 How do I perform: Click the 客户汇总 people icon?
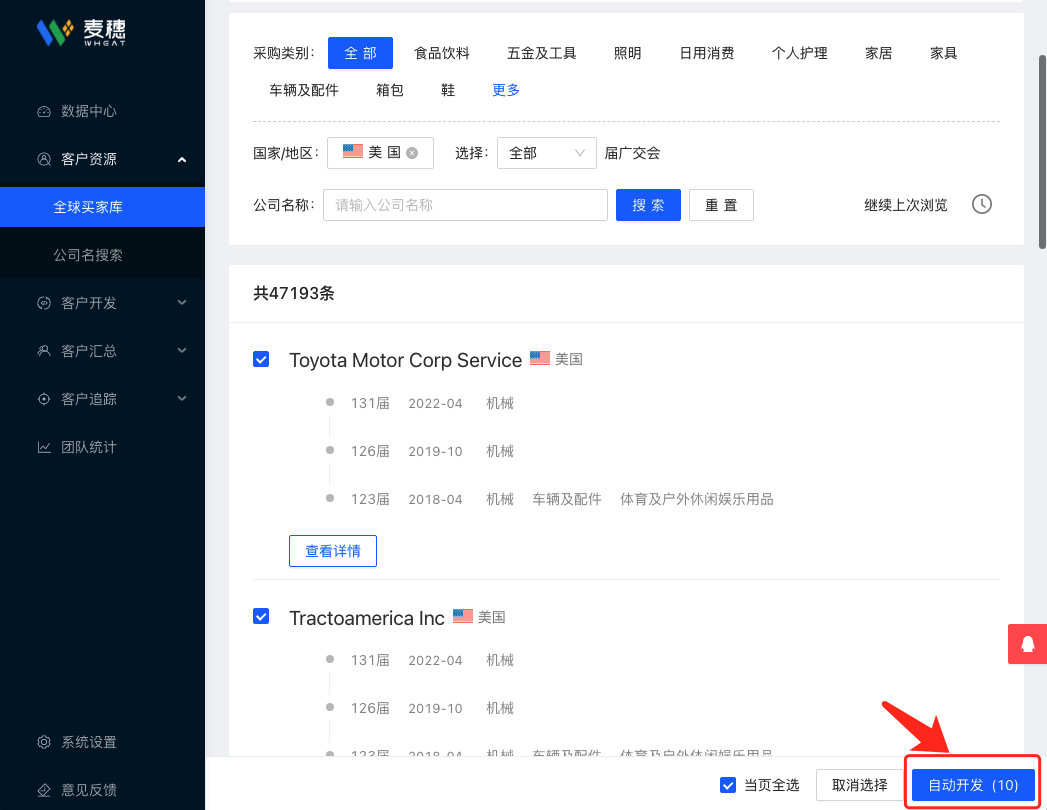click(x=44, y=351)
